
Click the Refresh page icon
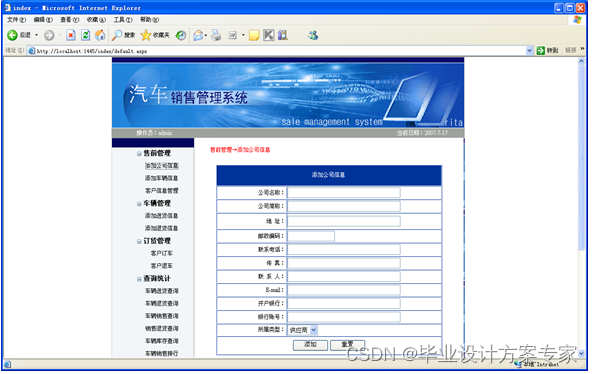[x=86, y=35]
